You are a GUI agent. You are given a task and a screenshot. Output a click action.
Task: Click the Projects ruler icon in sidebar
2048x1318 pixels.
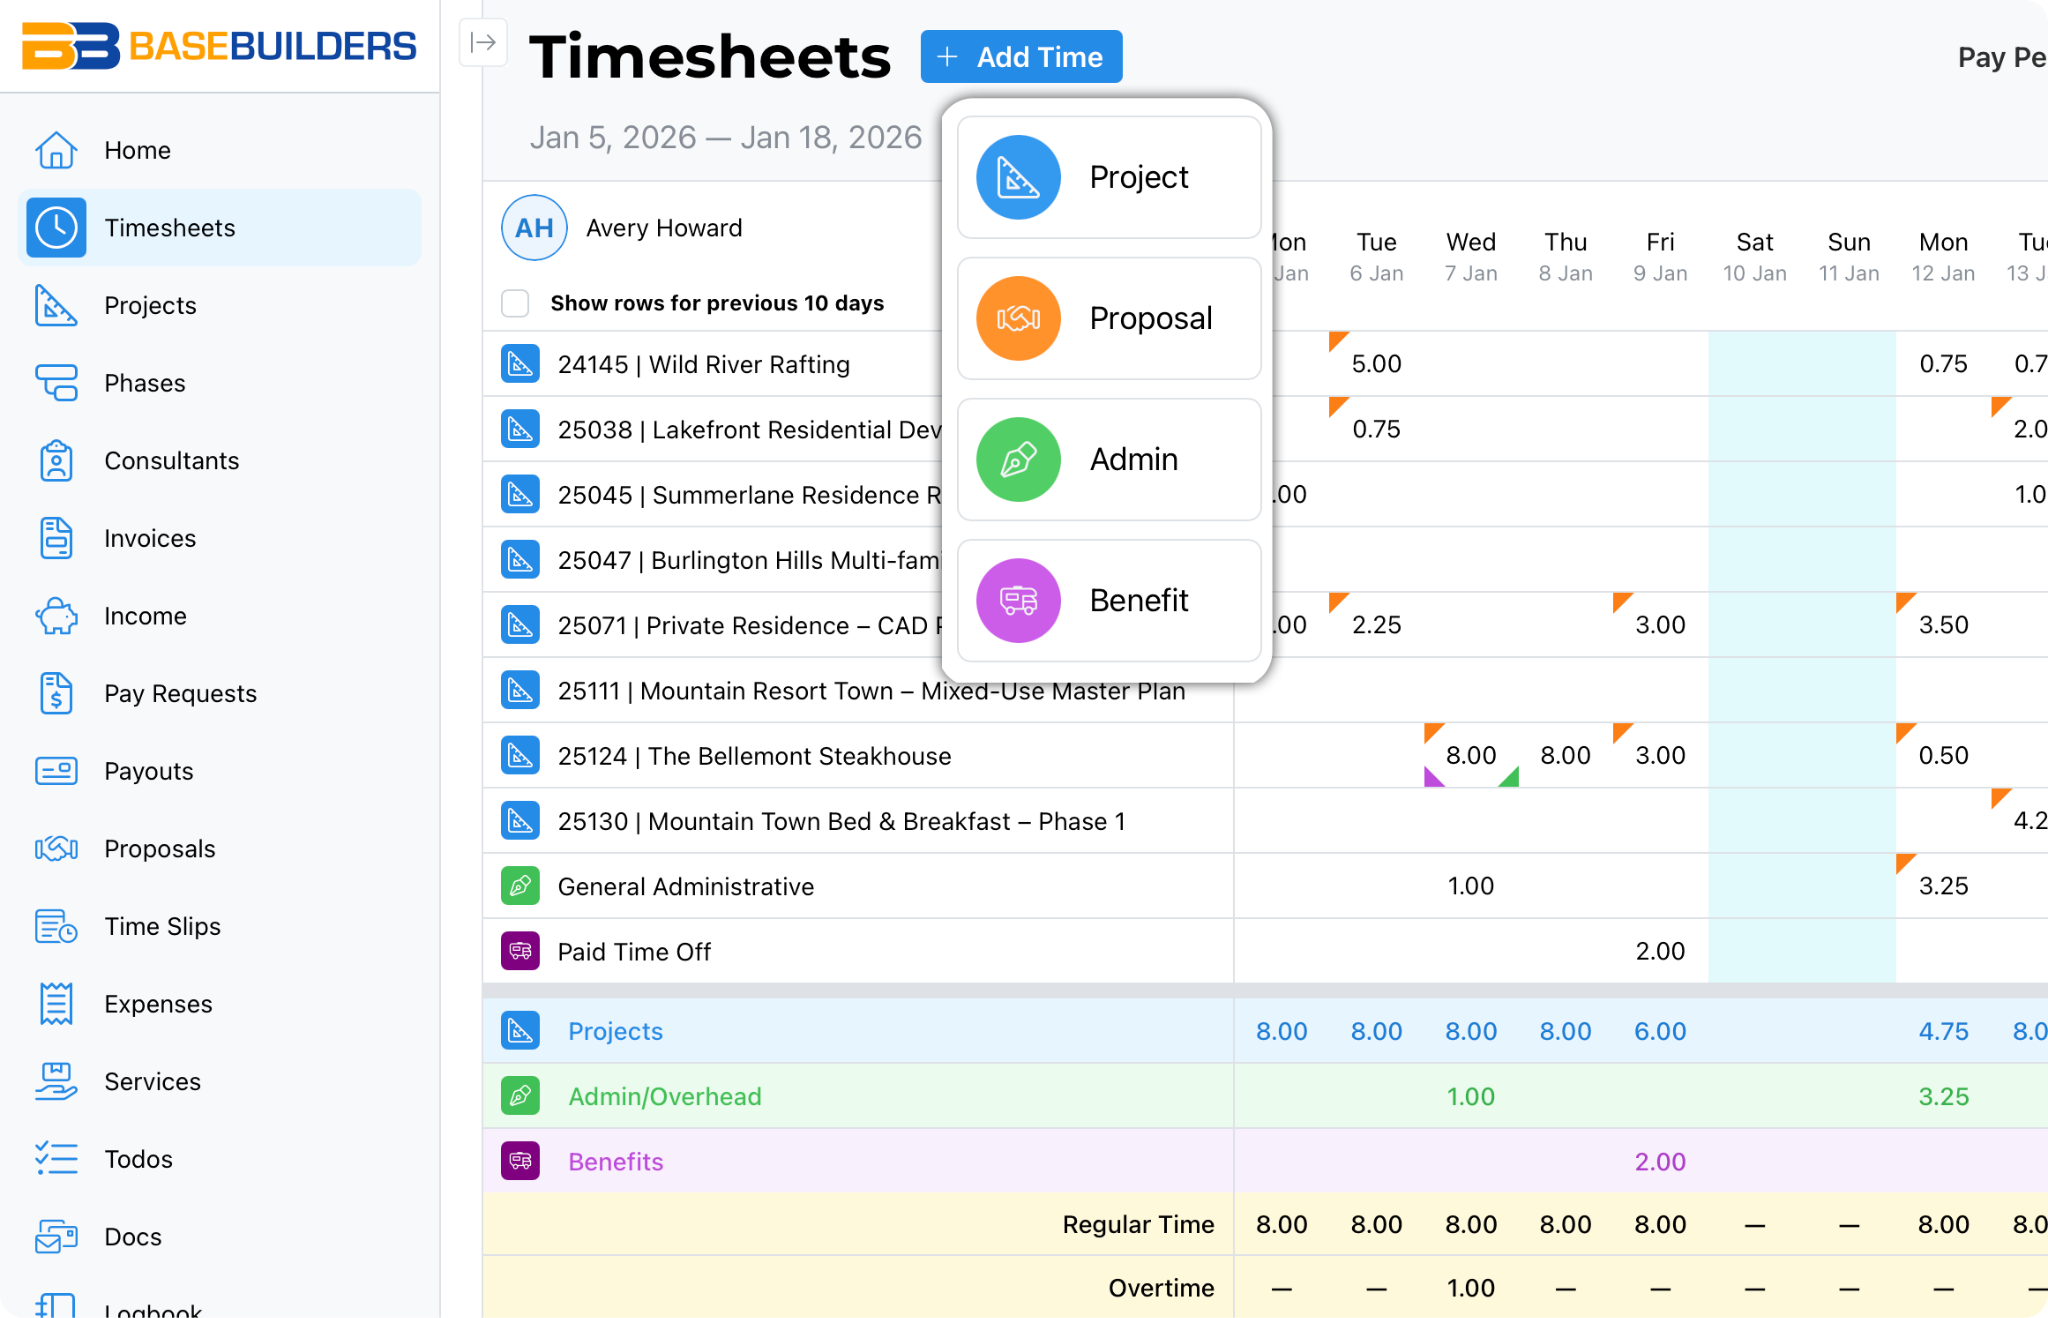(56, 305)
